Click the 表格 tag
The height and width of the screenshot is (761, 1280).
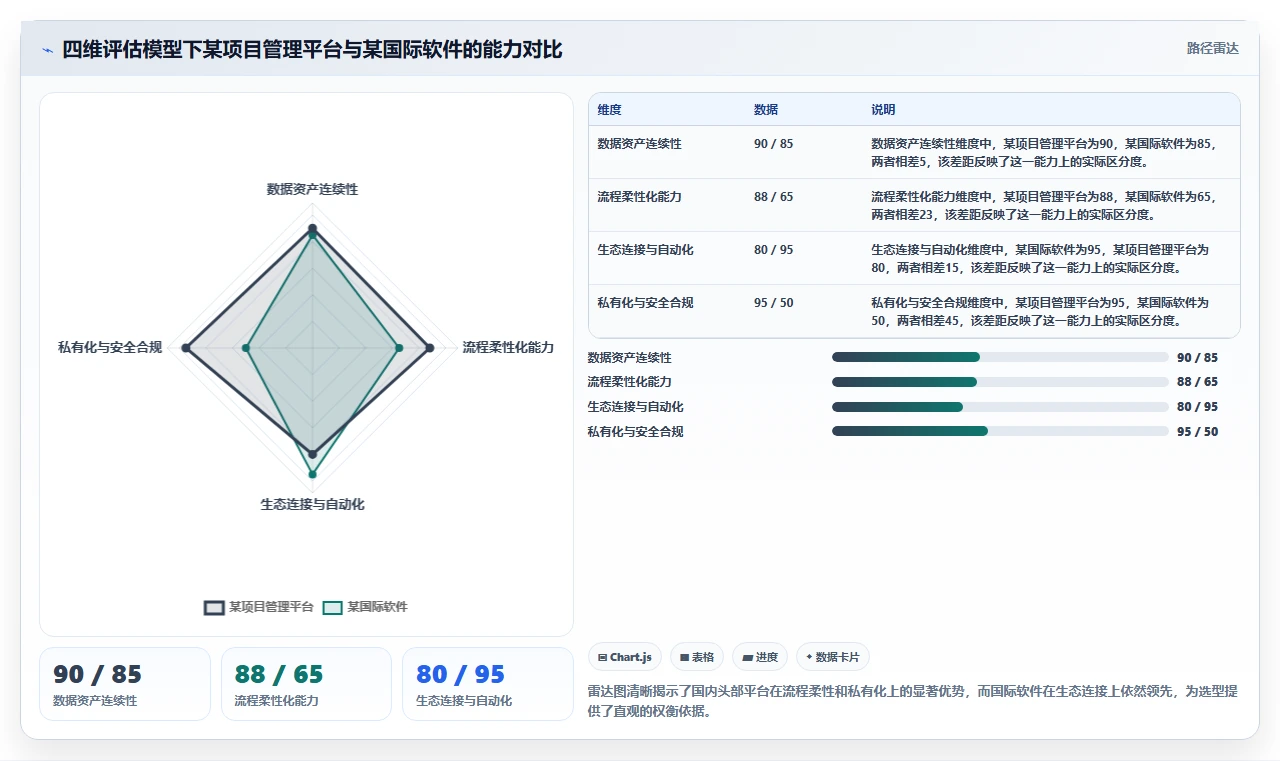(x=697, y=657)
